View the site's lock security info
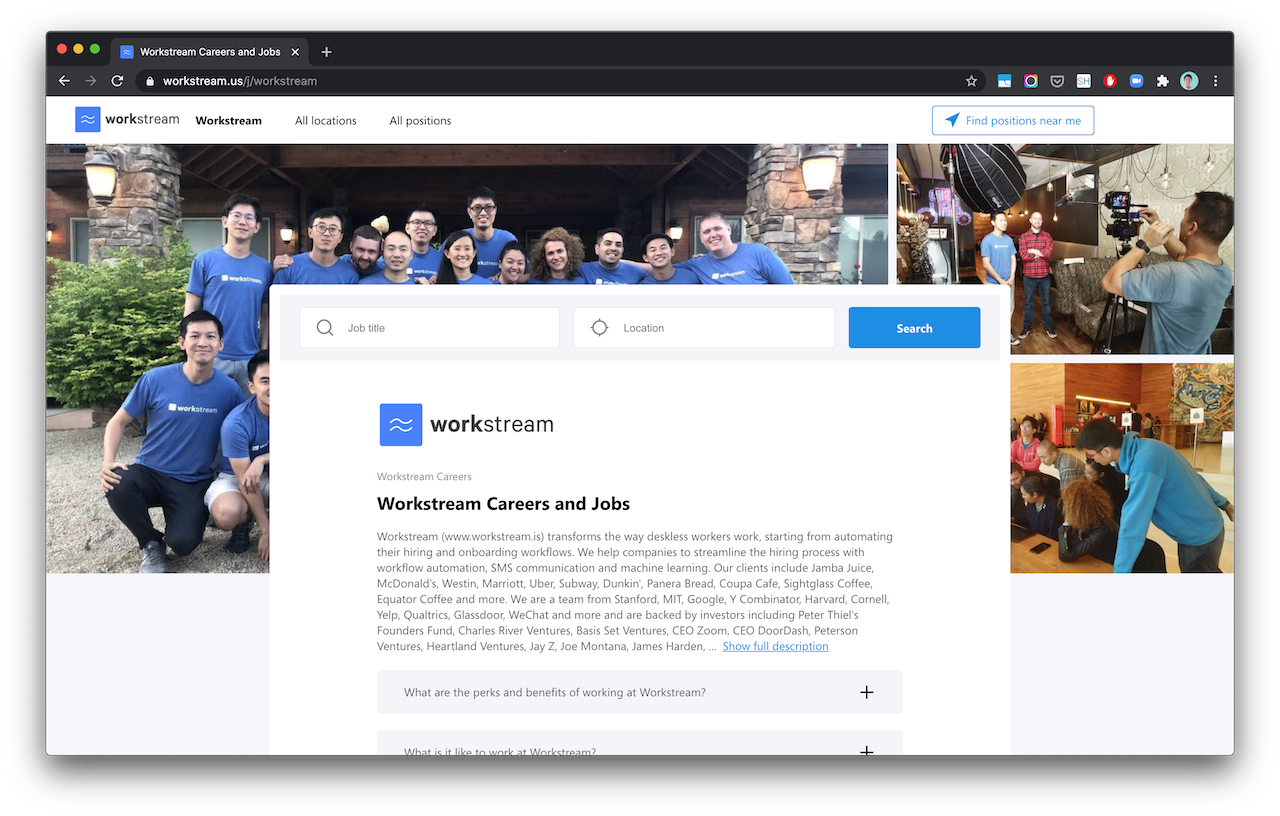This screenshot has height=816, width=1280. pyautogui.click(x=150, y=81)
